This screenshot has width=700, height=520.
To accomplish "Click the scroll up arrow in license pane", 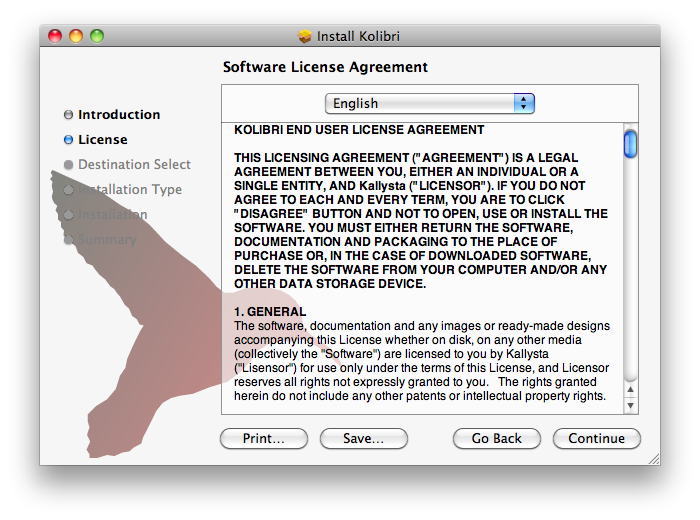I will (630, 389).
